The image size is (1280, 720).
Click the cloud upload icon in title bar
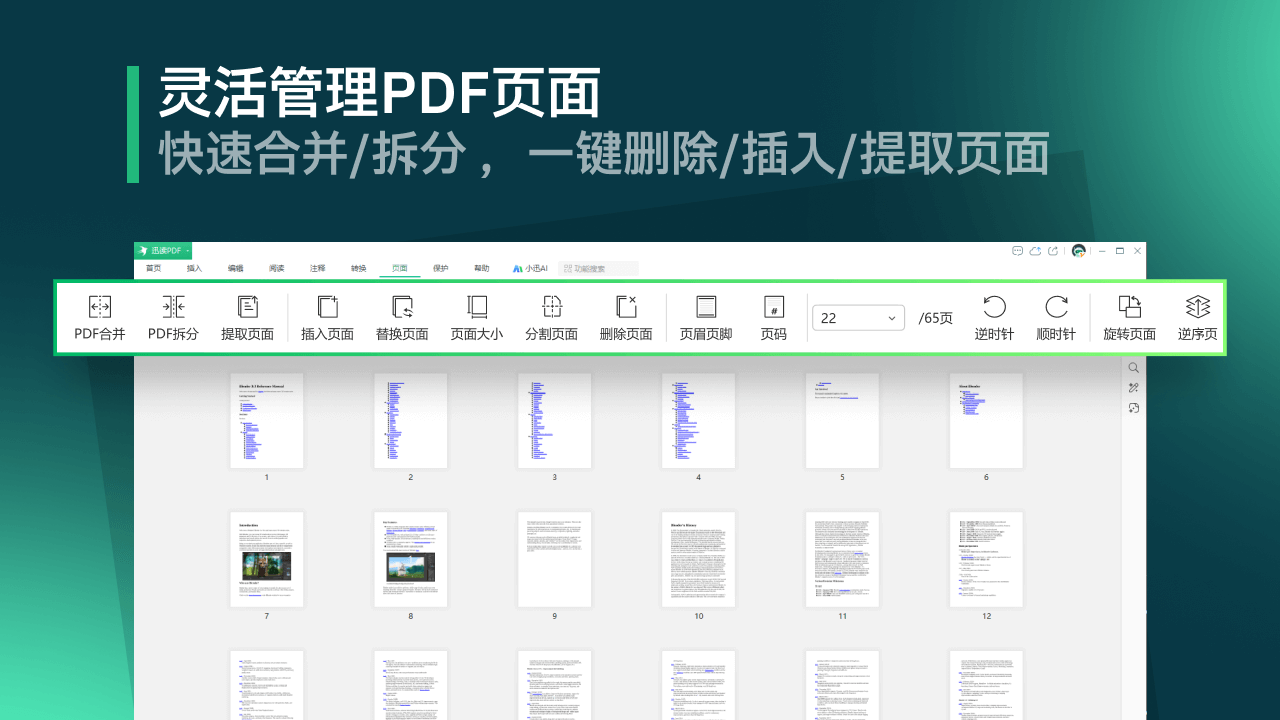(1035, 250)
